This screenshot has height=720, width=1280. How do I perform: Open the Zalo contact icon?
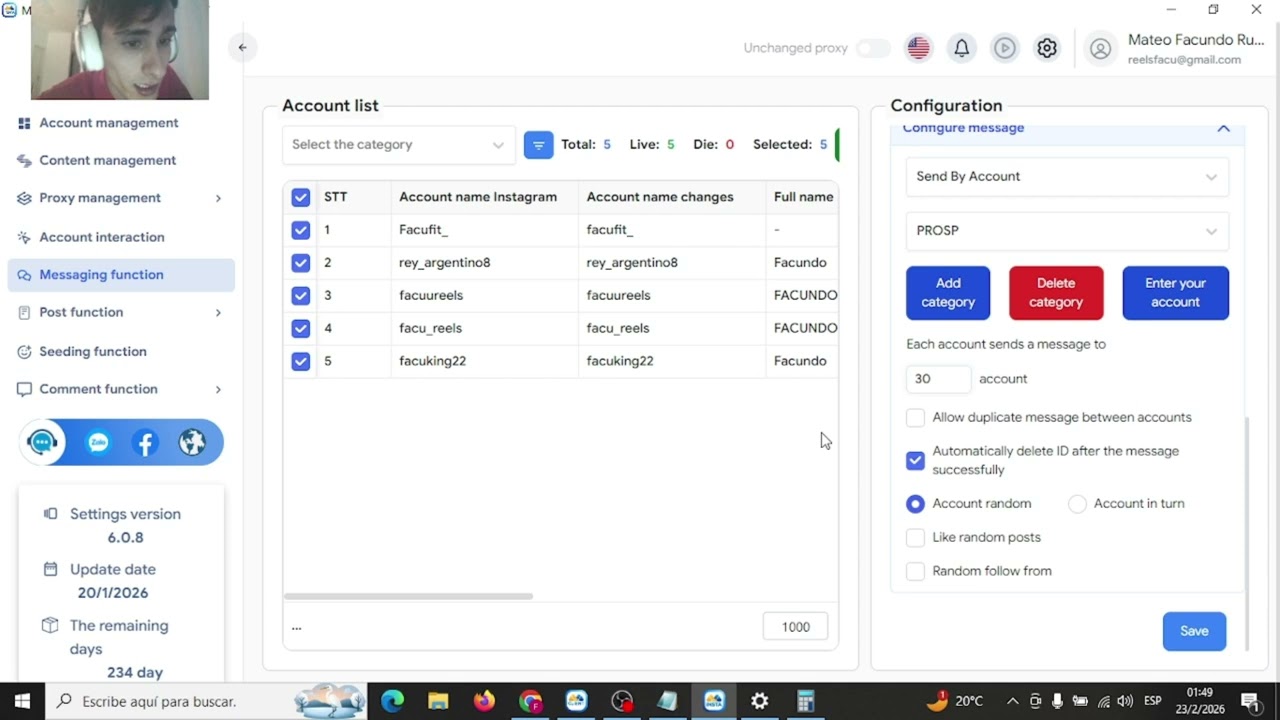tap(98, 442)
